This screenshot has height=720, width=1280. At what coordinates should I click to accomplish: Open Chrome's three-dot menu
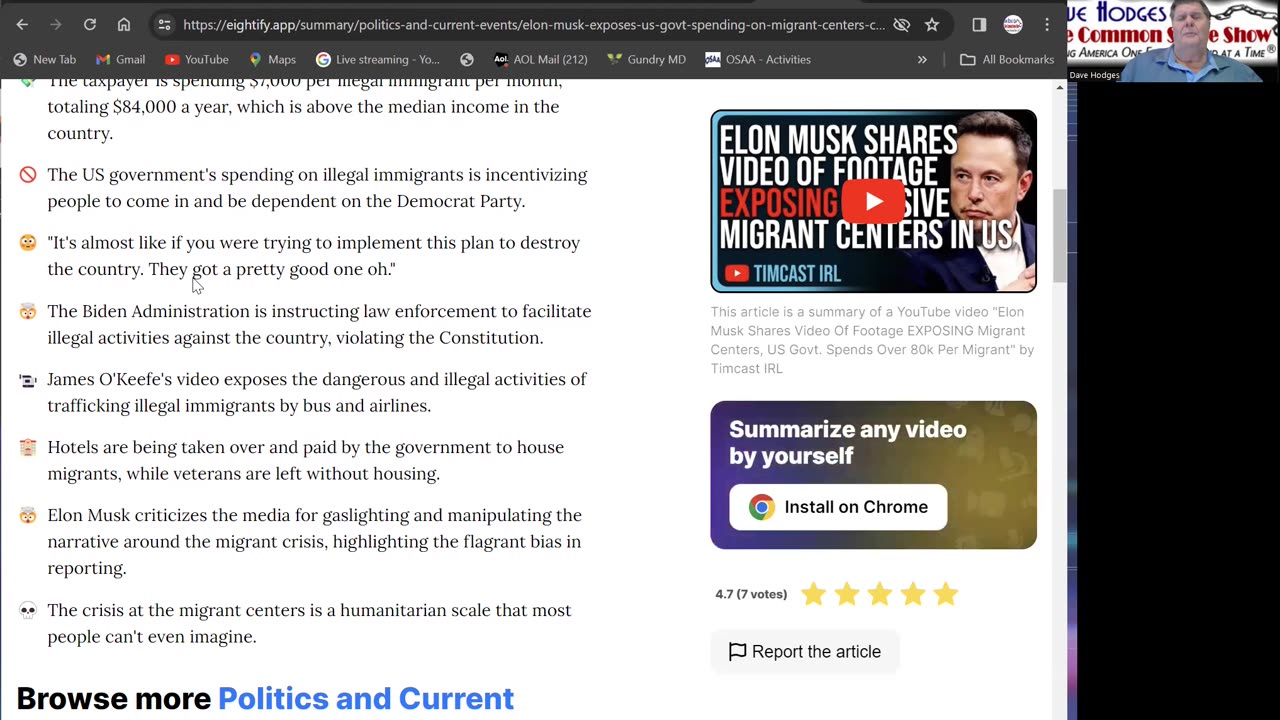pos(1047,24)
